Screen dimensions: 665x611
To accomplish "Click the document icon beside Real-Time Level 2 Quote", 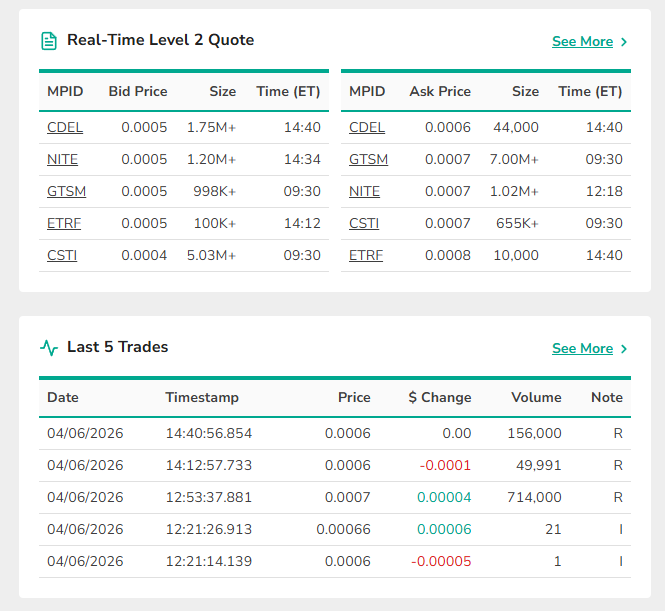I will pyautogui.click(x=49, y=41).
